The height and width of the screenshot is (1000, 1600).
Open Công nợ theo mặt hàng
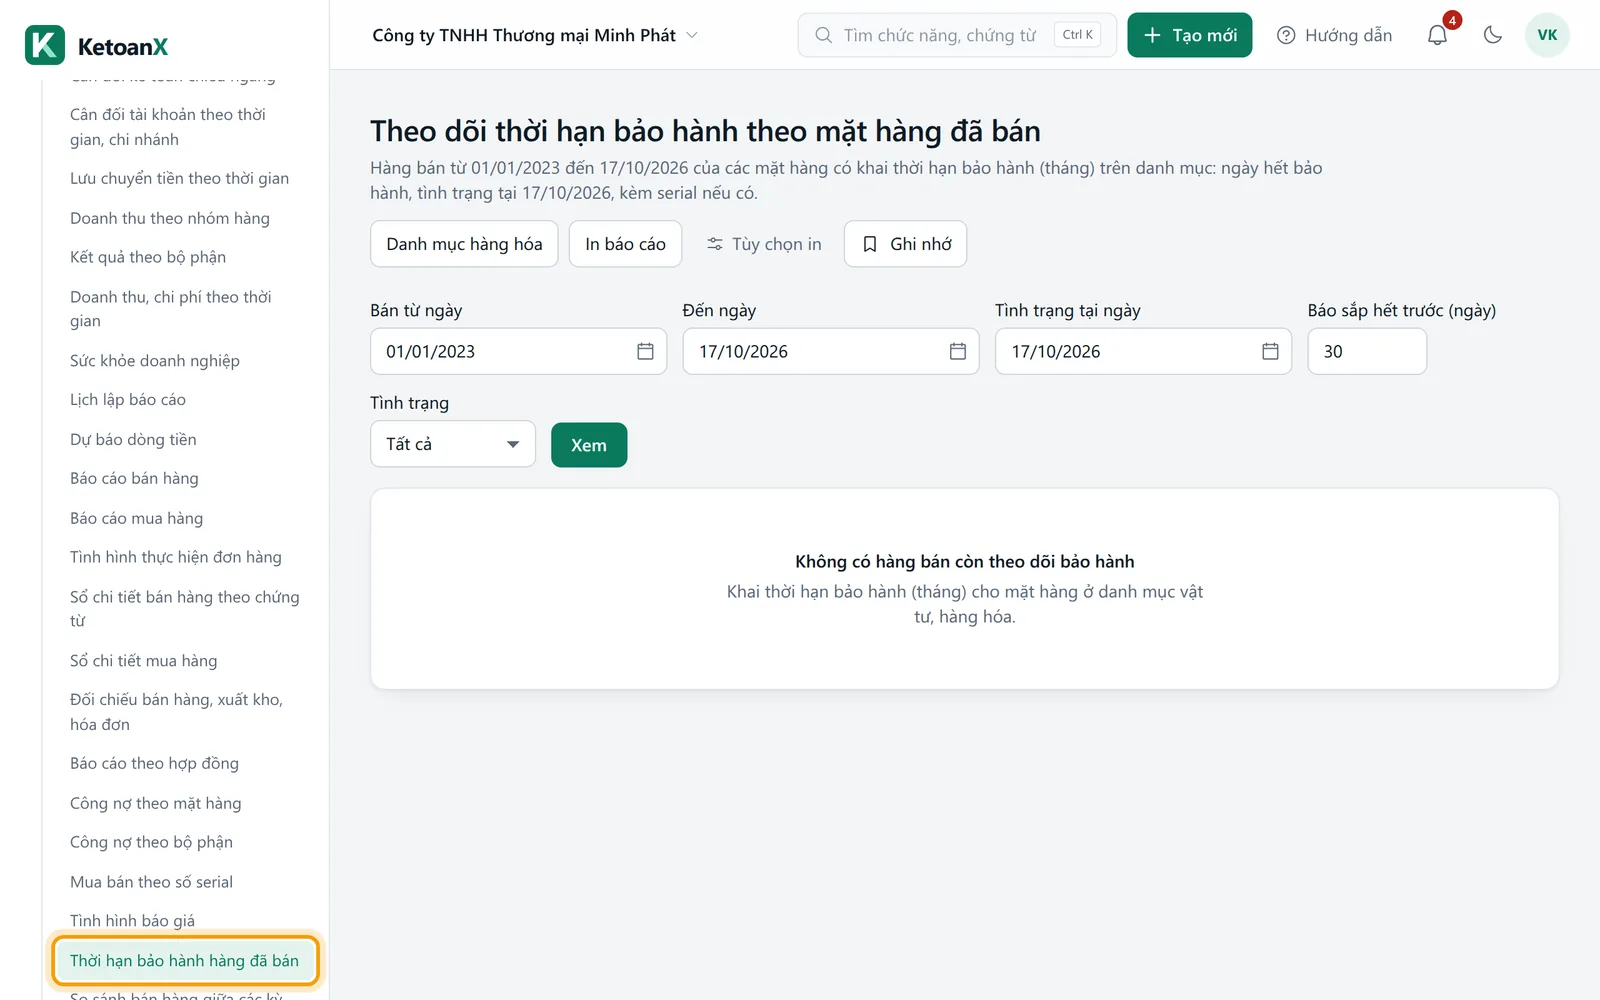(155, 803)
